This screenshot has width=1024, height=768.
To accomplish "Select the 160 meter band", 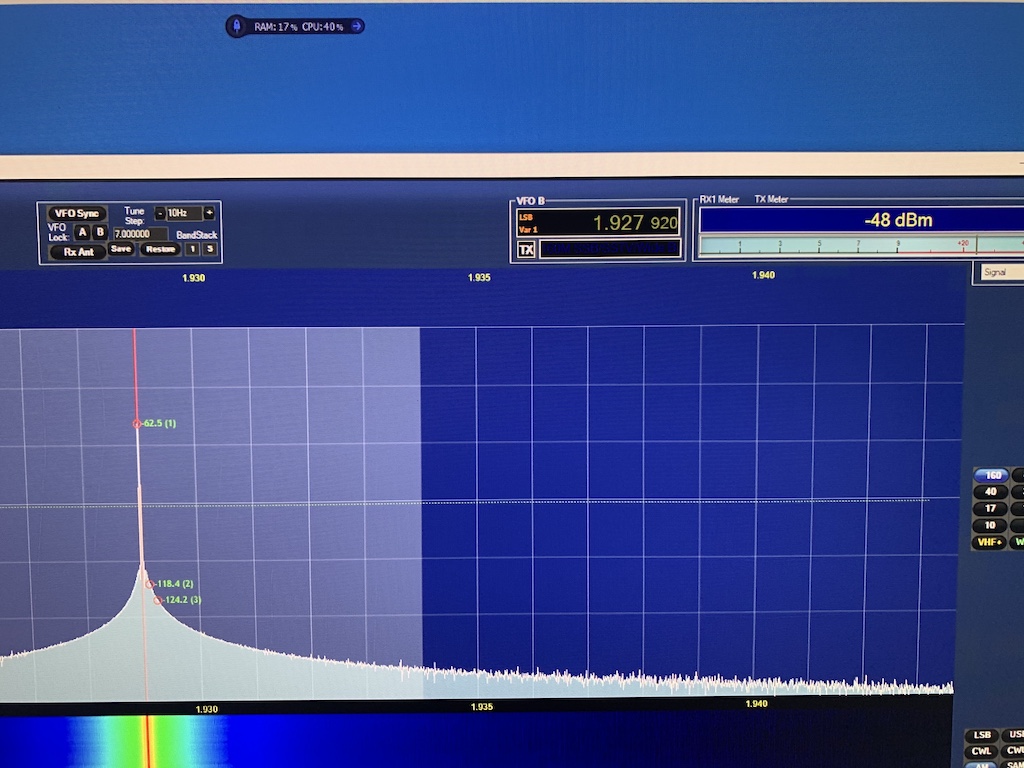I will (x=993, y=475).
